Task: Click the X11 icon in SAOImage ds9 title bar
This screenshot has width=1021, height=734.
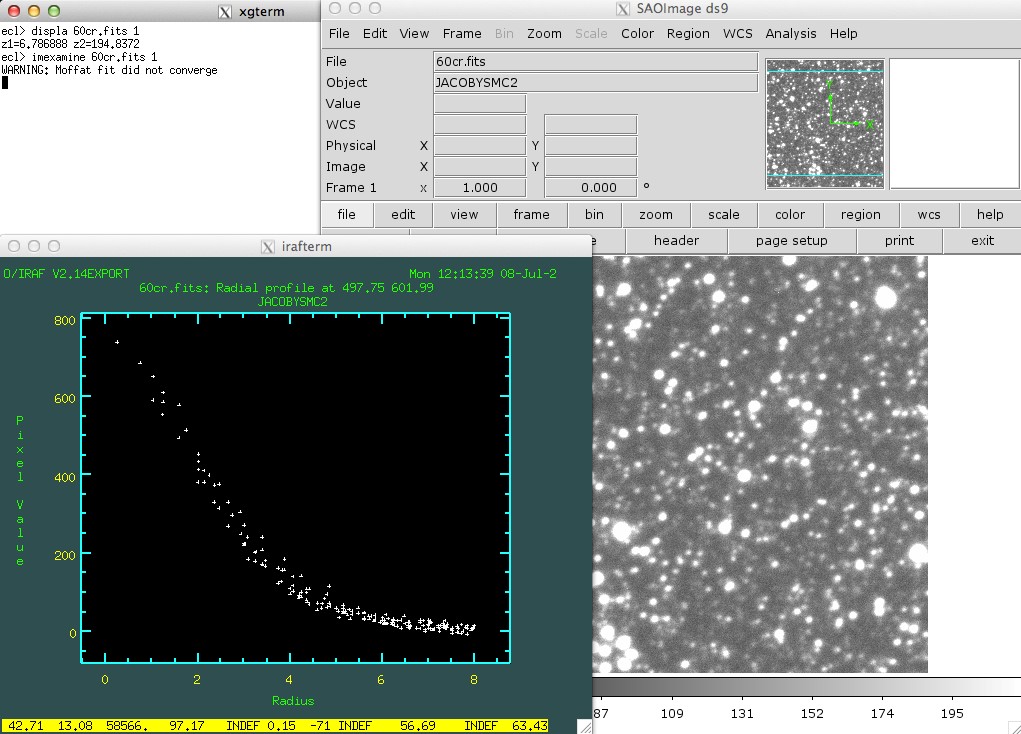Action: click(x=622, y=8)
